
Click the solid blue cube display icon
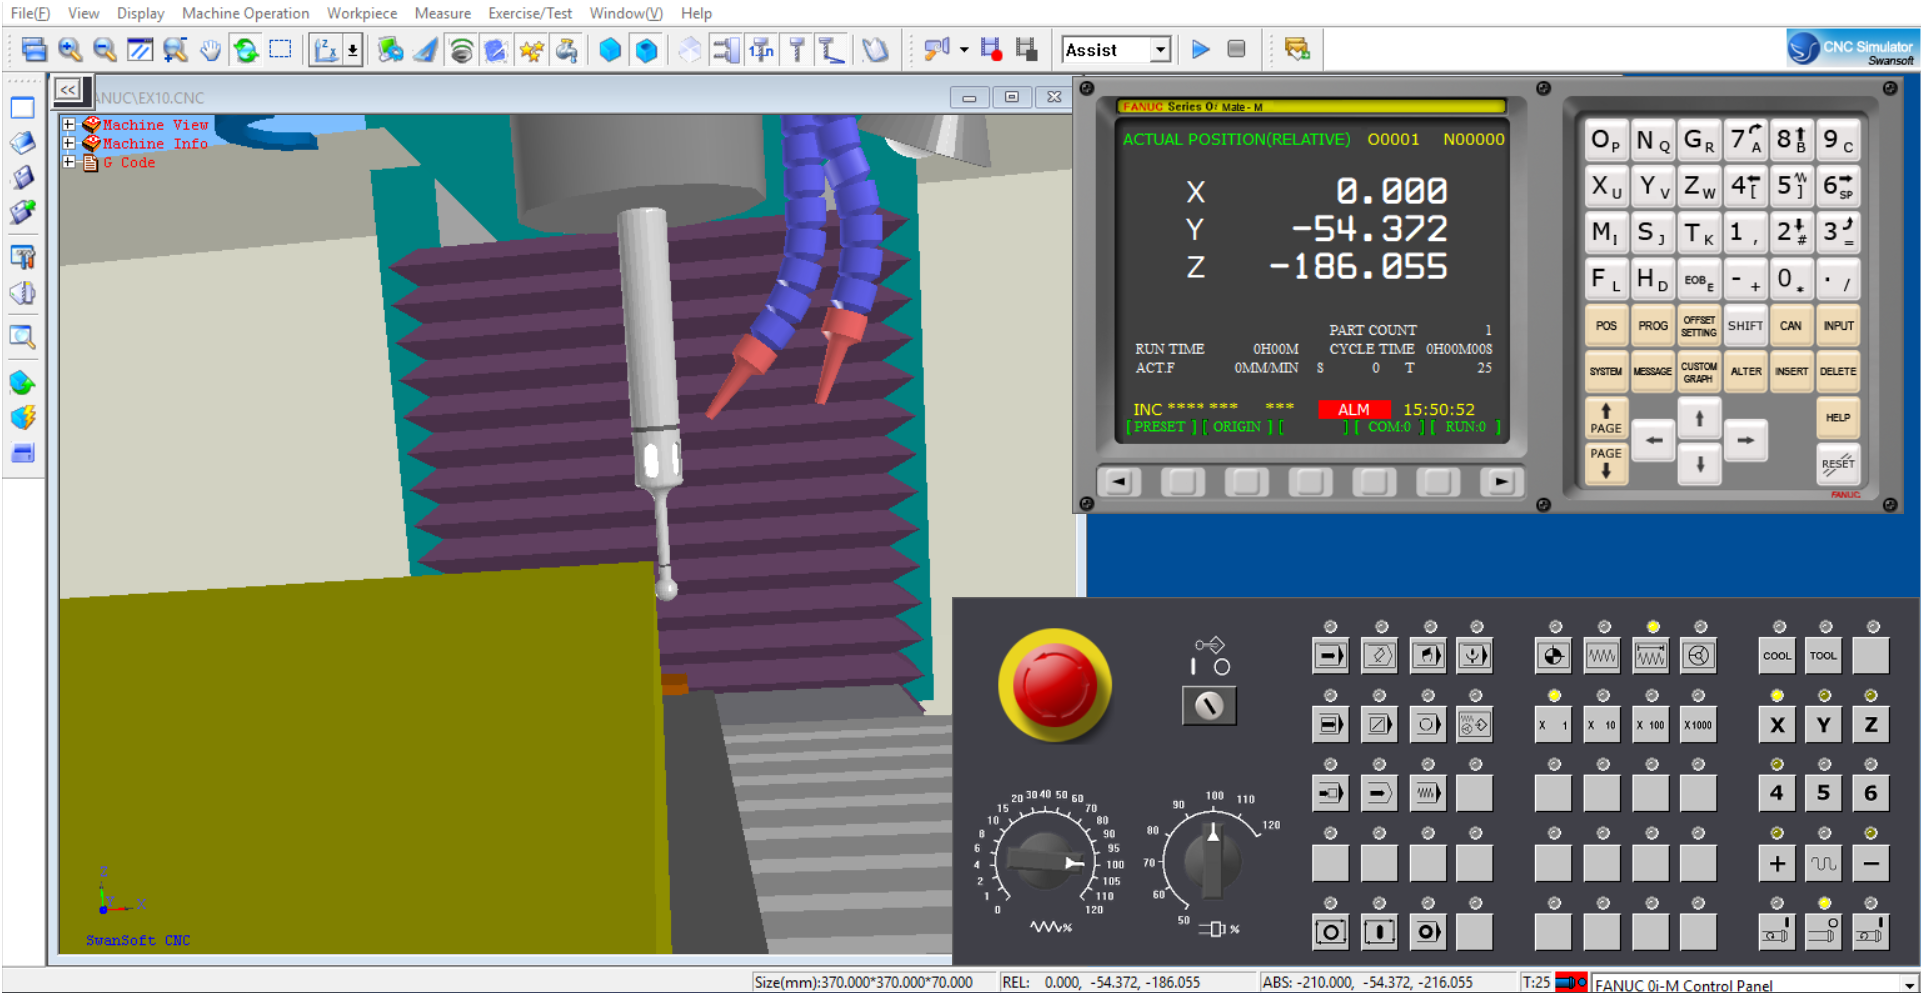pos(610,49)
